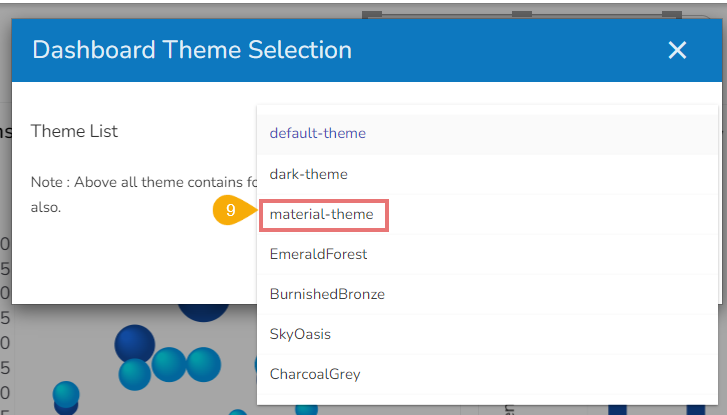Close the Dashboard Theme Selection dialog
The height and width of the screenshot is (415, 727).
point(677,50)
